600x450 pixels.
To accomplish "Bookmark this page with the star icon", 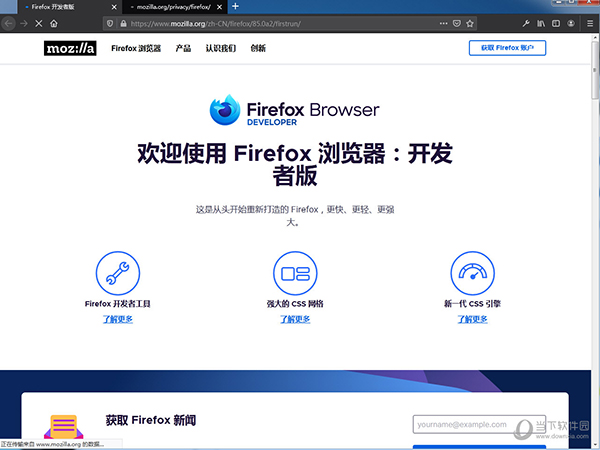I will click(x=470, y=23).
